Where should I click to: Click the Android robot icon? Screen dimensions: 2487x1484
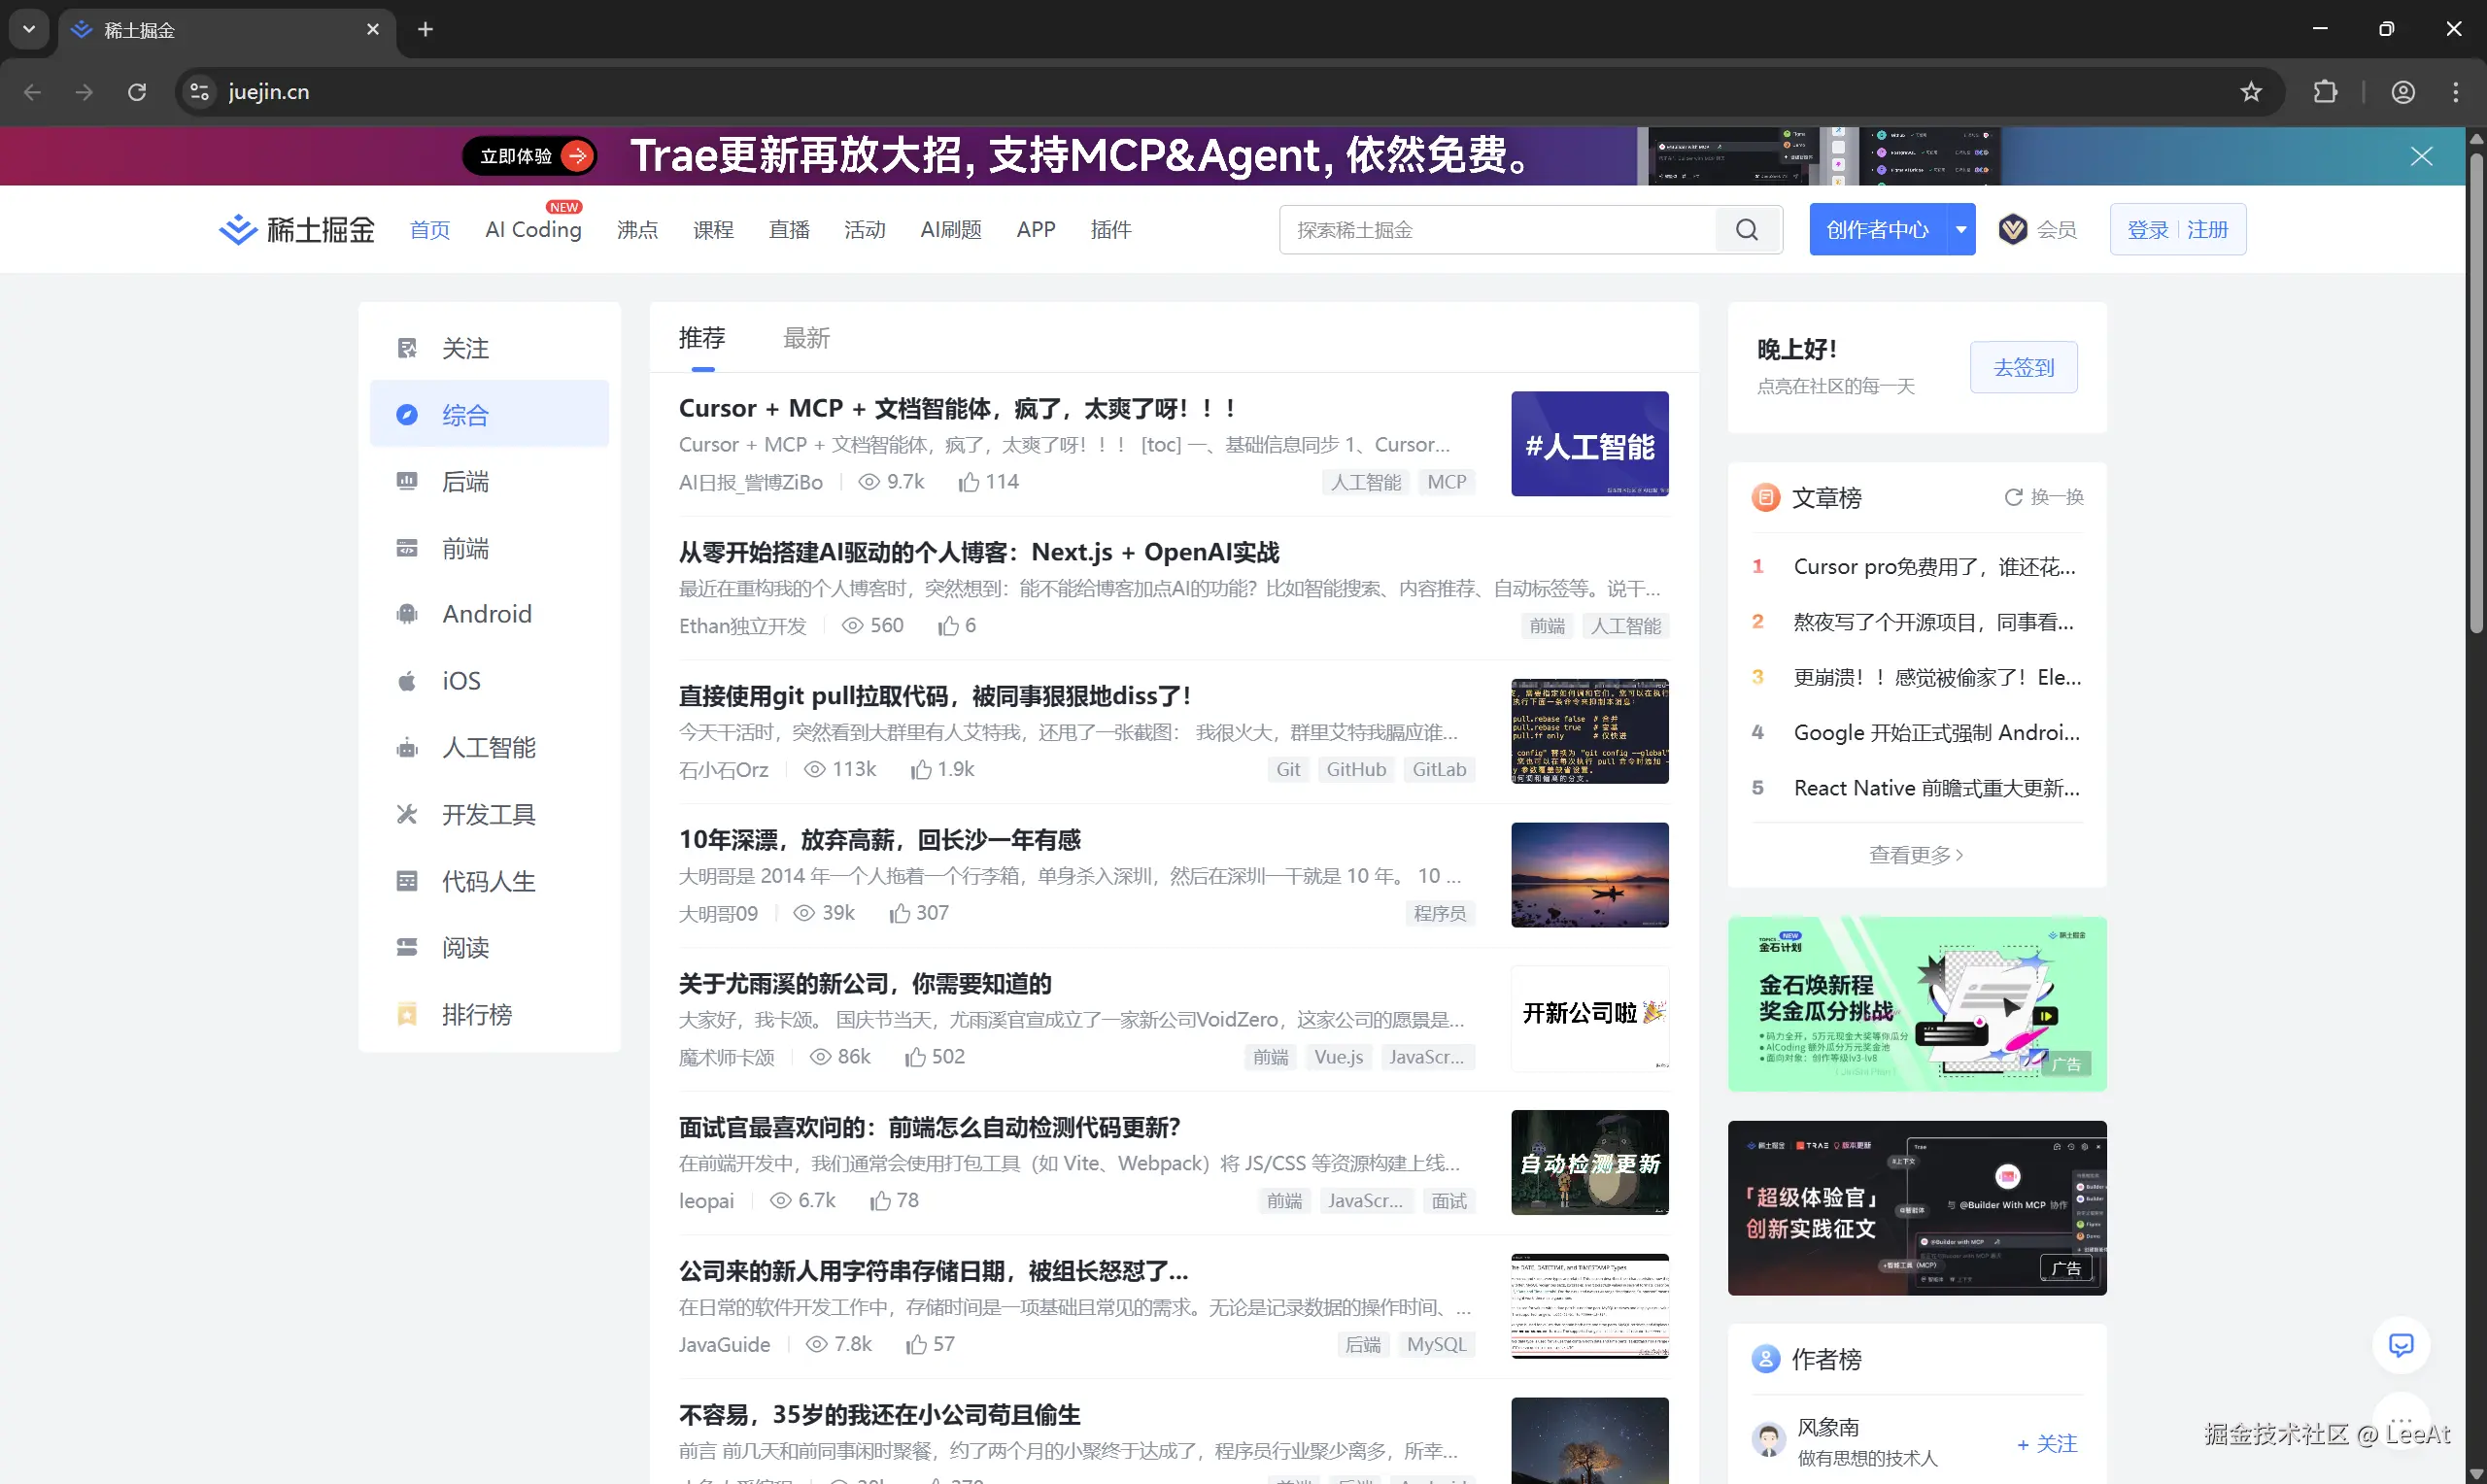coord(407,614)
